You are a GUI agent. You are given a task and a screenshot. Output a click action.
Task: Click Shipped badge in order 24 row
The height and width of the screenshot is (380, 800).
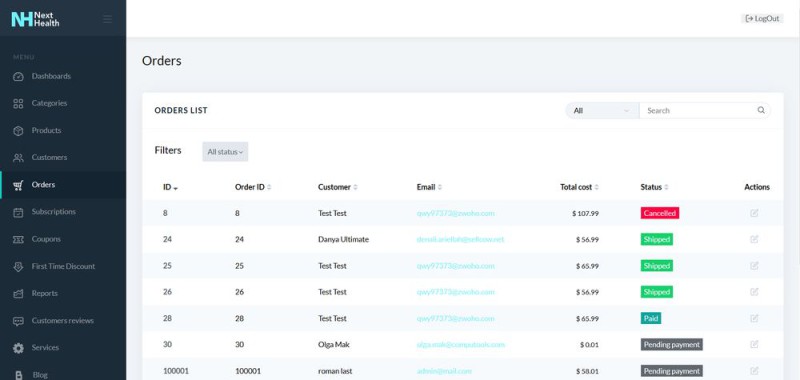pos(657,239)
